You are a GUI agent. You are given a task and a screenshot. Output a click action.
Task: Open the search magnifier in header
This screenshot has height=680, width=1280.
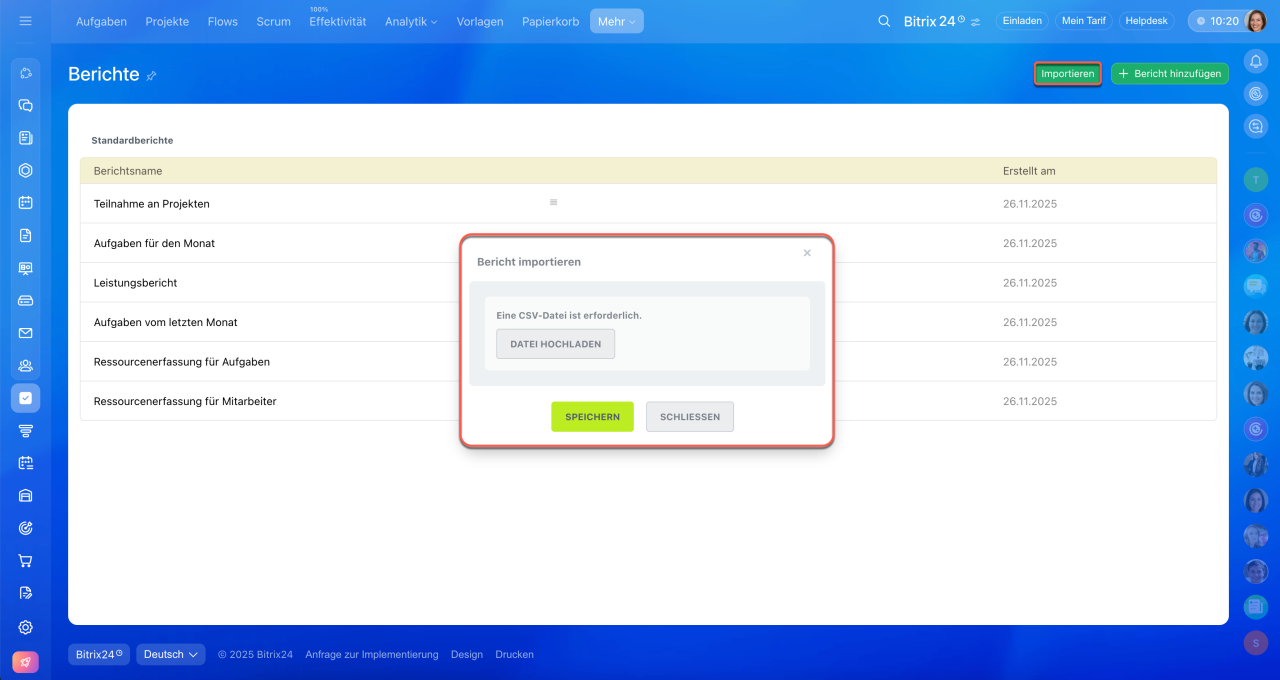pyautogui.click(x=884, y=21)
